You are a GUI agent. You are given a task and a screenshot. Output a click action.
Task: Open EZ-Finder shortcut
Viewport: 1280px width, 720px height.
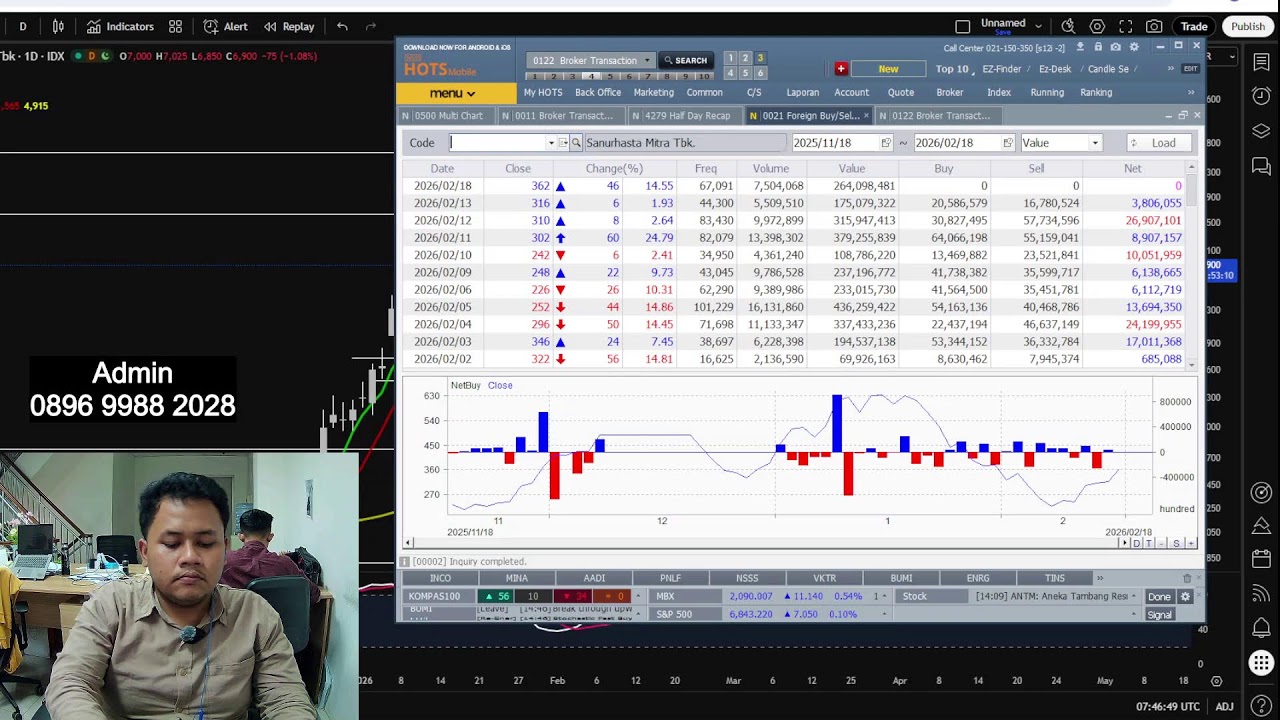1002,69
